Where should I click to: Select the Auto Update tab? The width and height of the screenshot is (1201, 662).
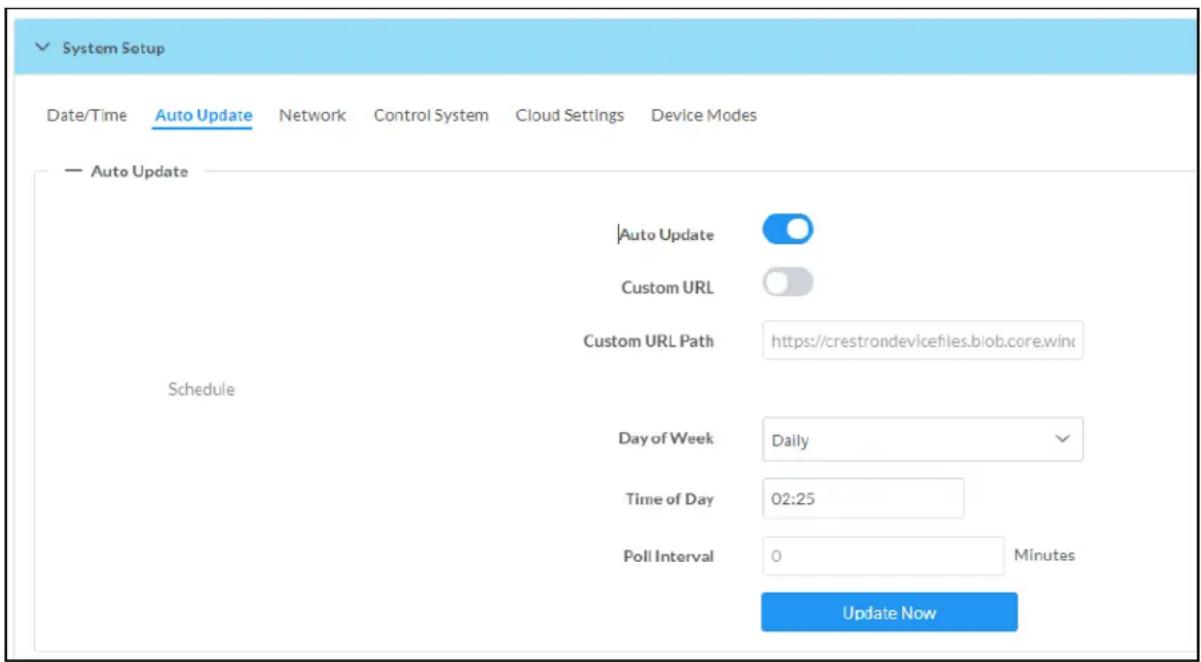203,115
